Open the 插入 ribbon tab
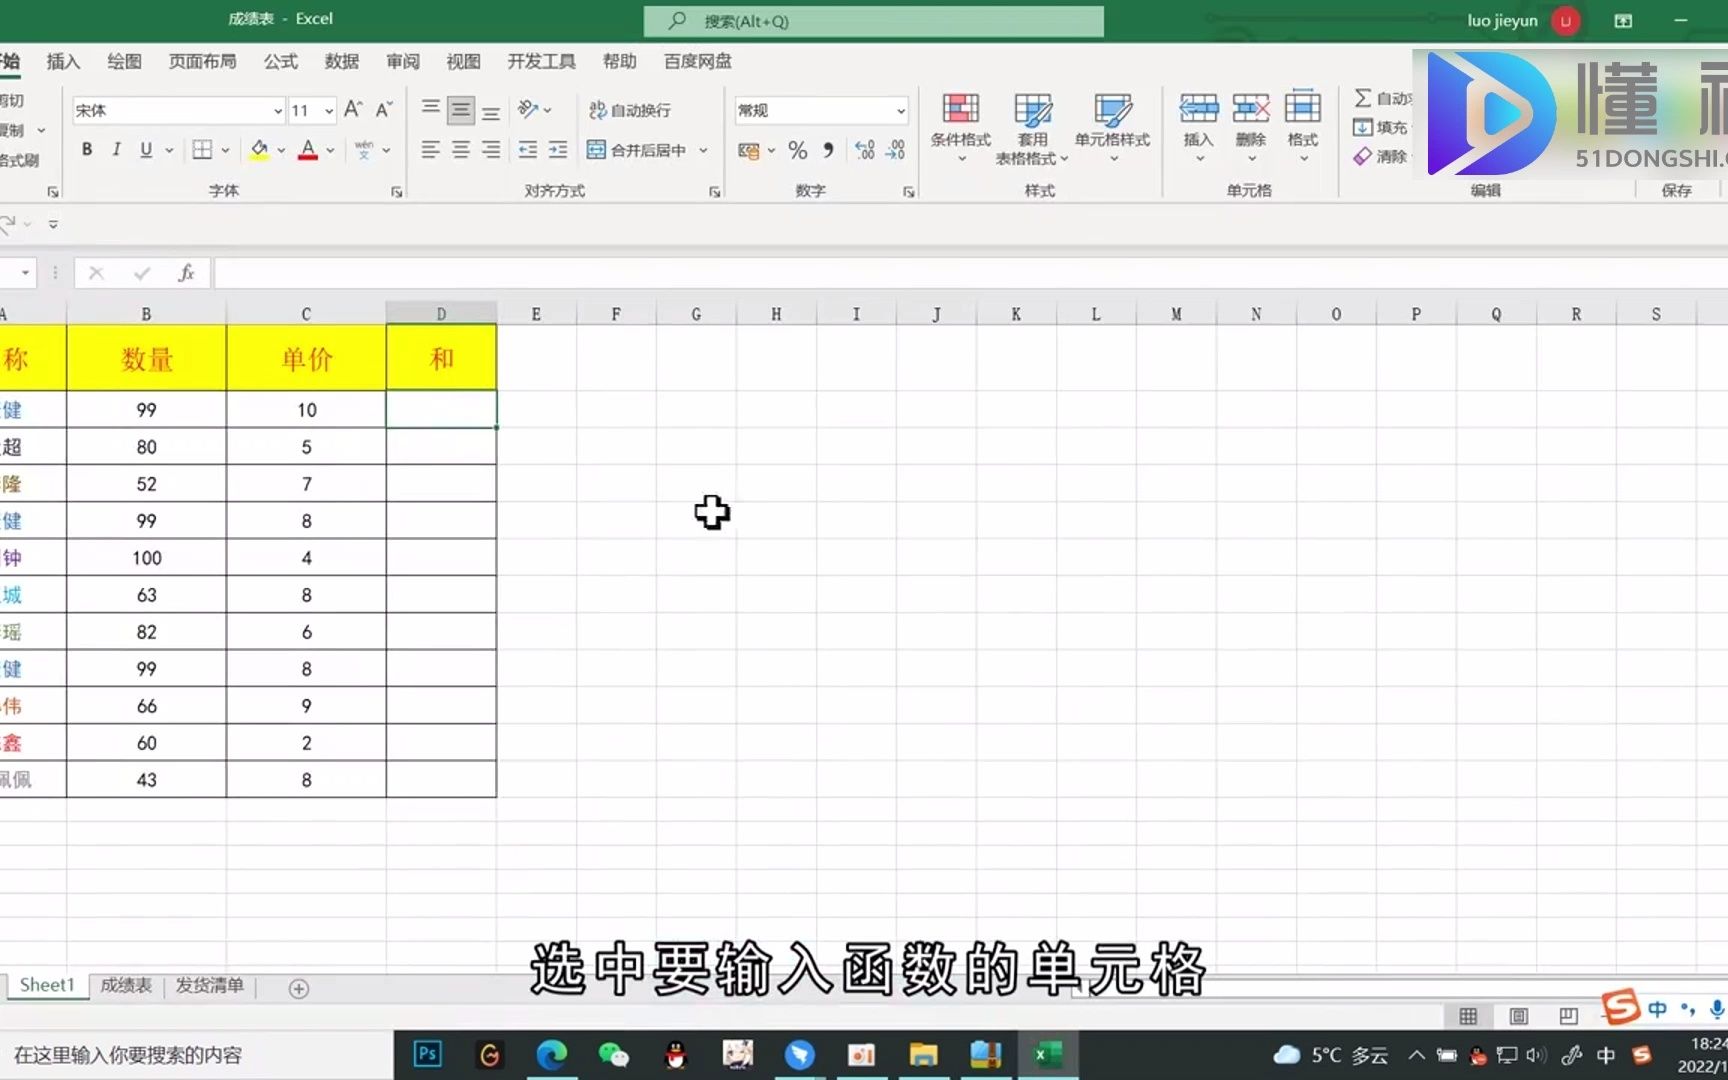The width and height of the screenshot is (1728, 1080). [63, 62]
